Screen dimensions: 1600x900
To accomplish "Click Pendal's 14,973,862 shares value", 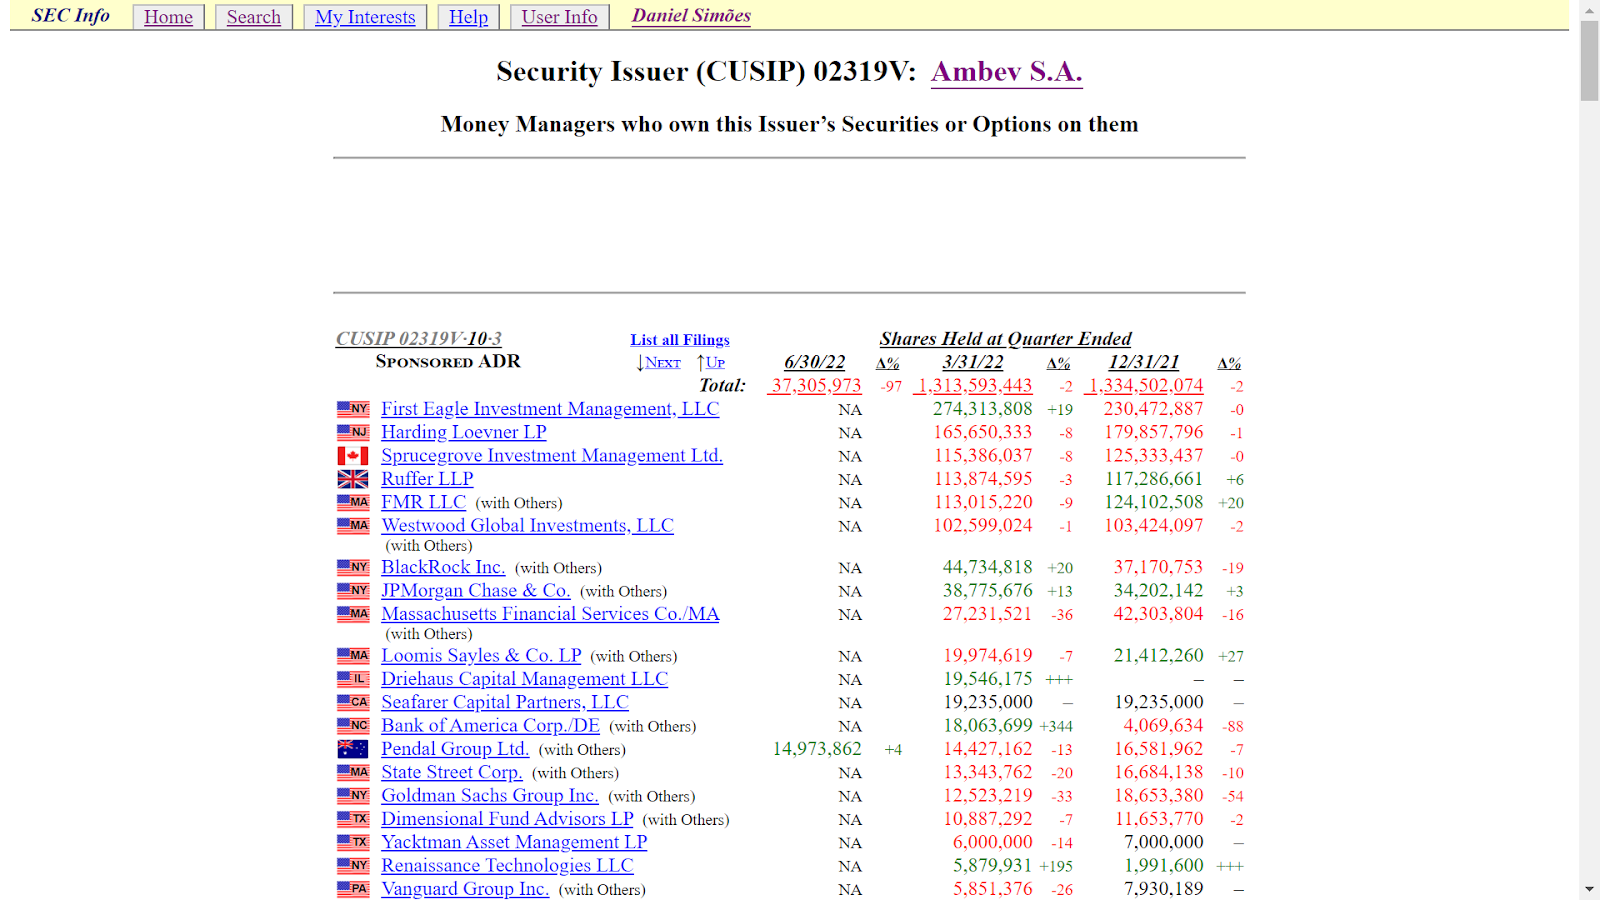I will point(817,749).
